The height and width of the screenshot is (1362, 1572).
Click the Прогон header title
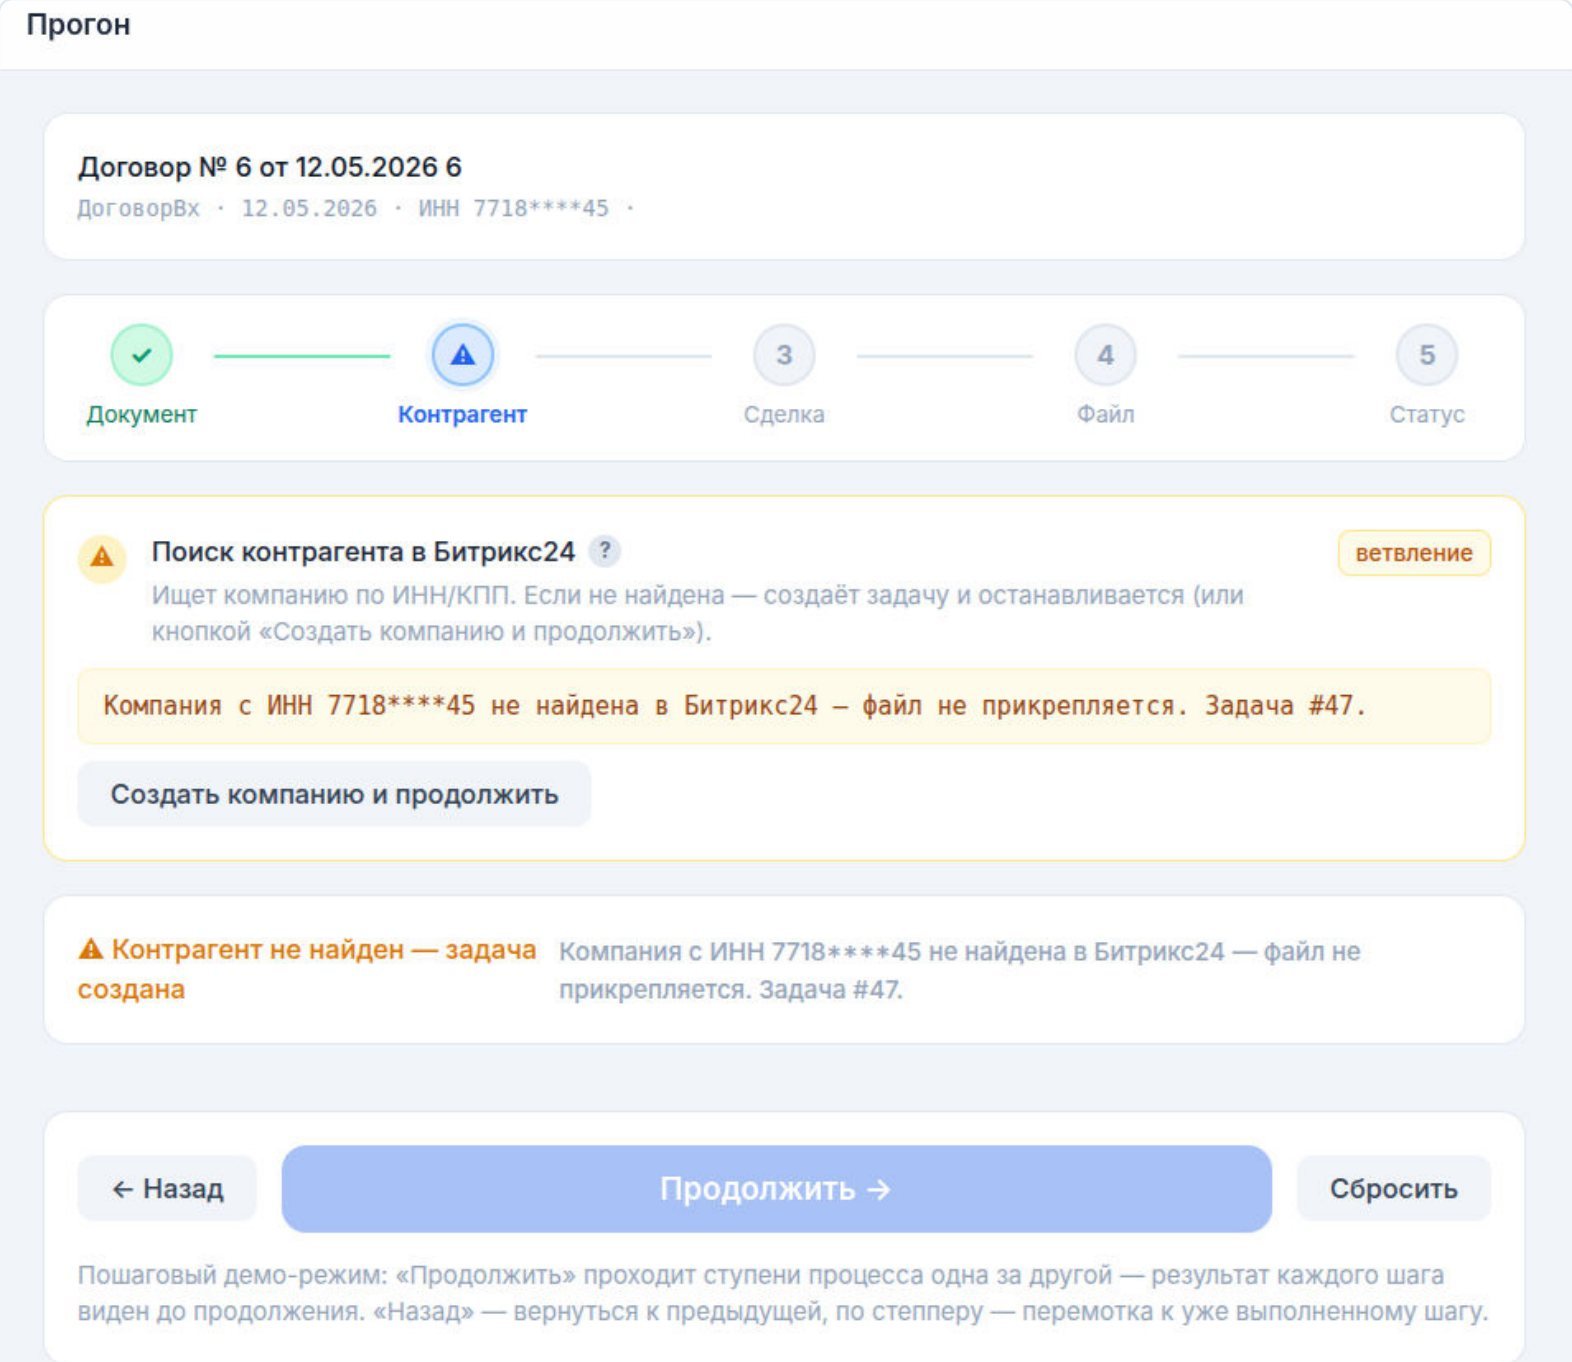(78, 25)
